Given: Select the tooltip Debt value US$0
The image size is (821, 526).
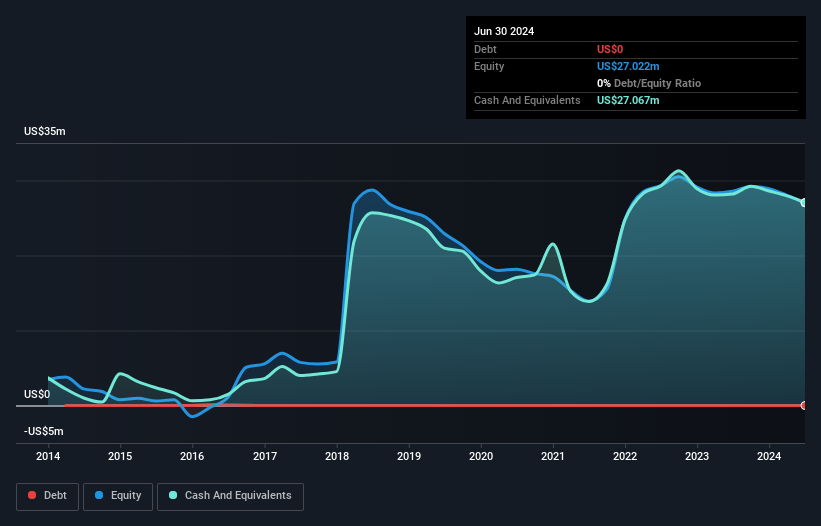Looking at the screenshot, I should 610,49.
